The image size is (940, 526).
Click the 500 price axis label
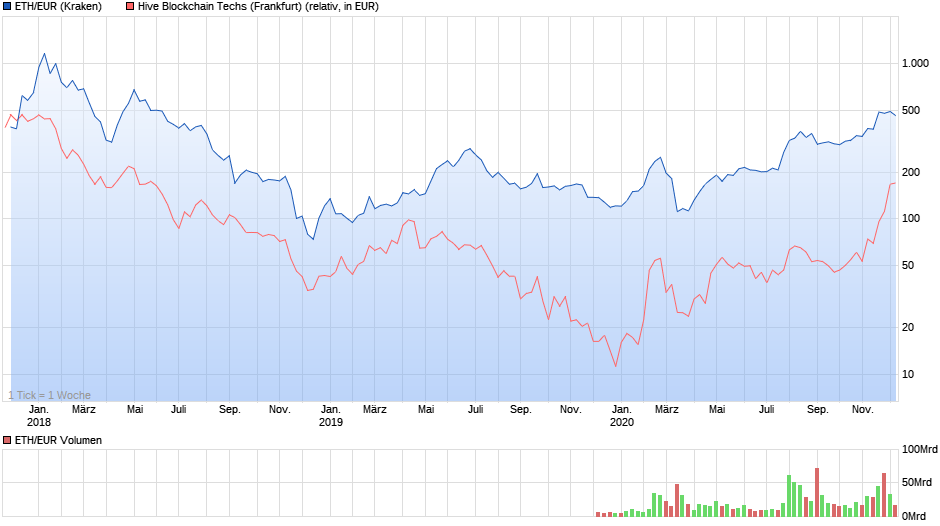point(911,110)
